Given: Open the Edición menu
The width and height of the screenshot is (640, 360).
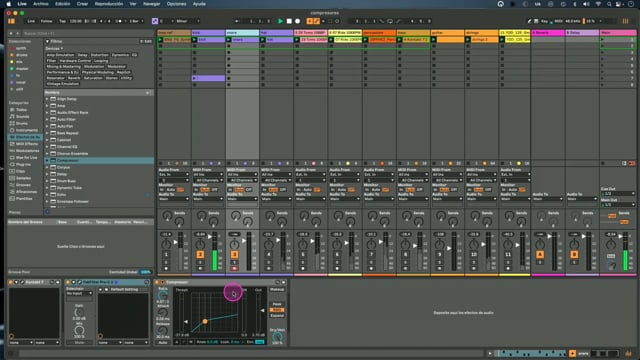Looking at the screenshot, I should pyautogui.click(x=62, y=4).
